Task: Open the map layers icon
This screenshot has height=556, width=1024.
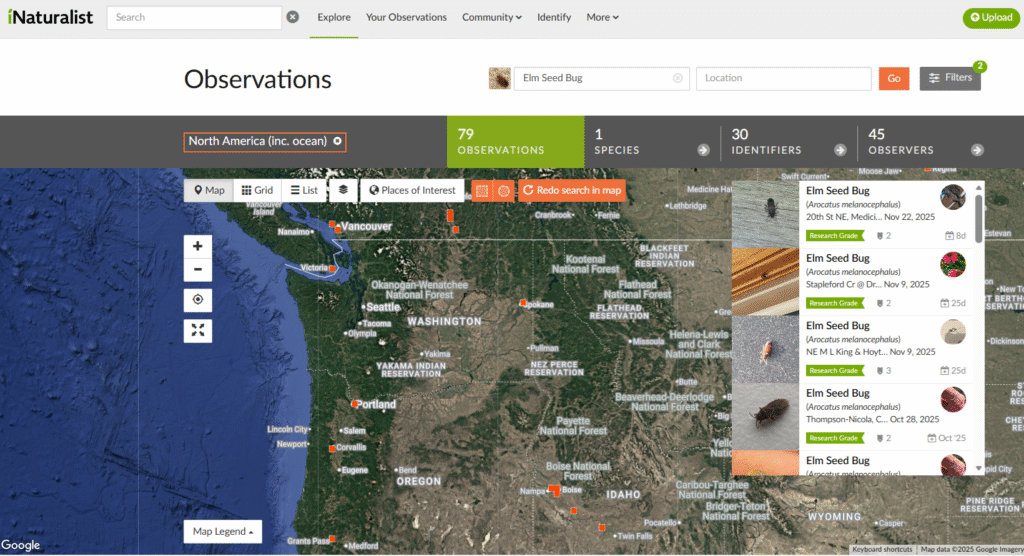Action: coord(343,190)
